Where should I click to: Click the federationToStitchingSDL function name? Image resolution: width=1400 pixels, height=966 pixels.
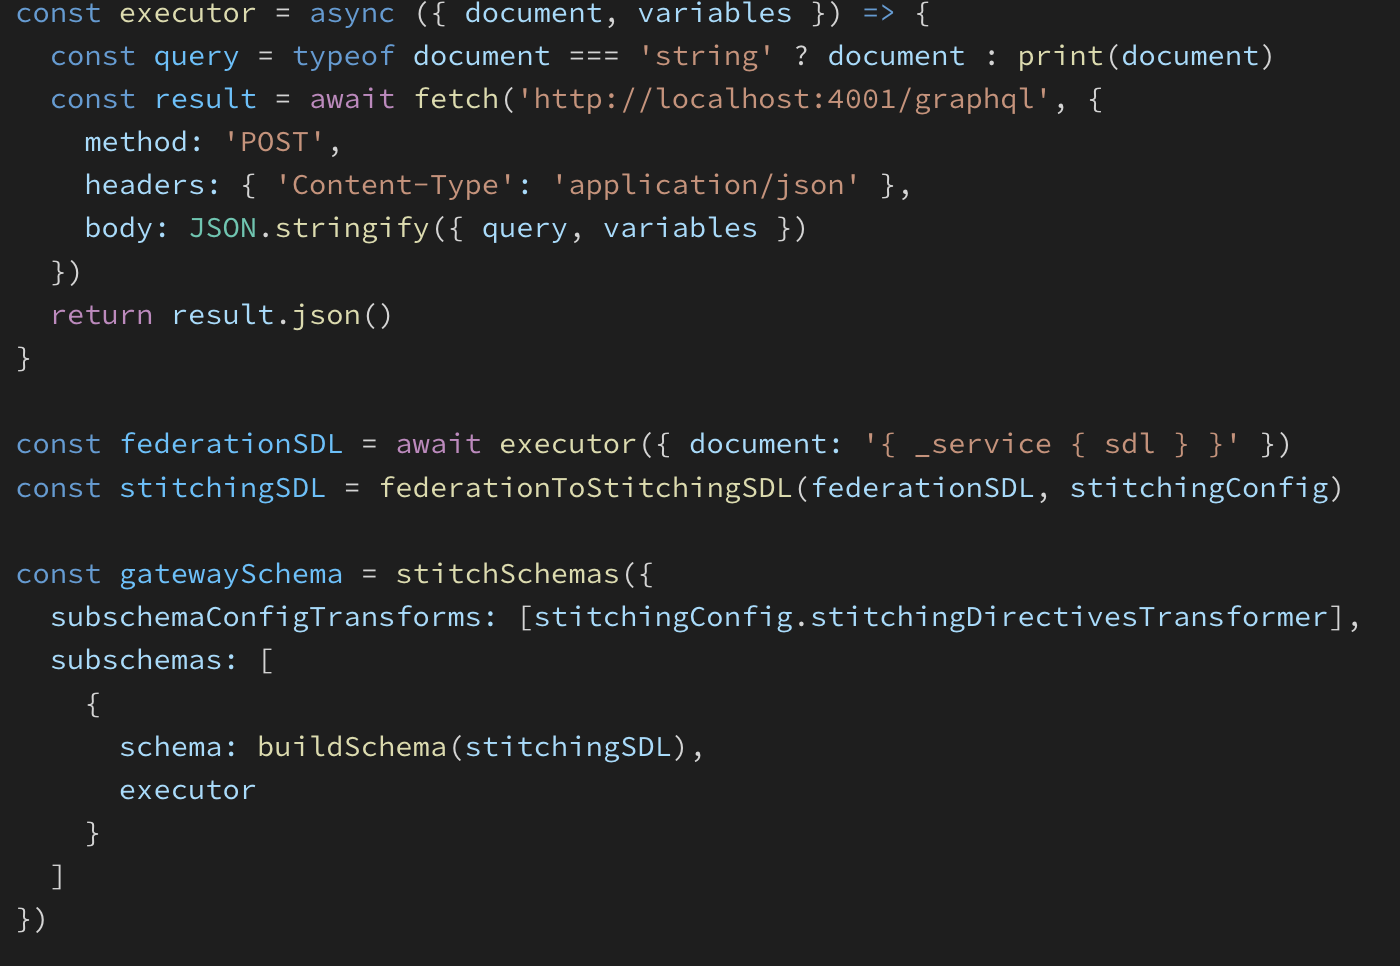(x=585, y=488)
